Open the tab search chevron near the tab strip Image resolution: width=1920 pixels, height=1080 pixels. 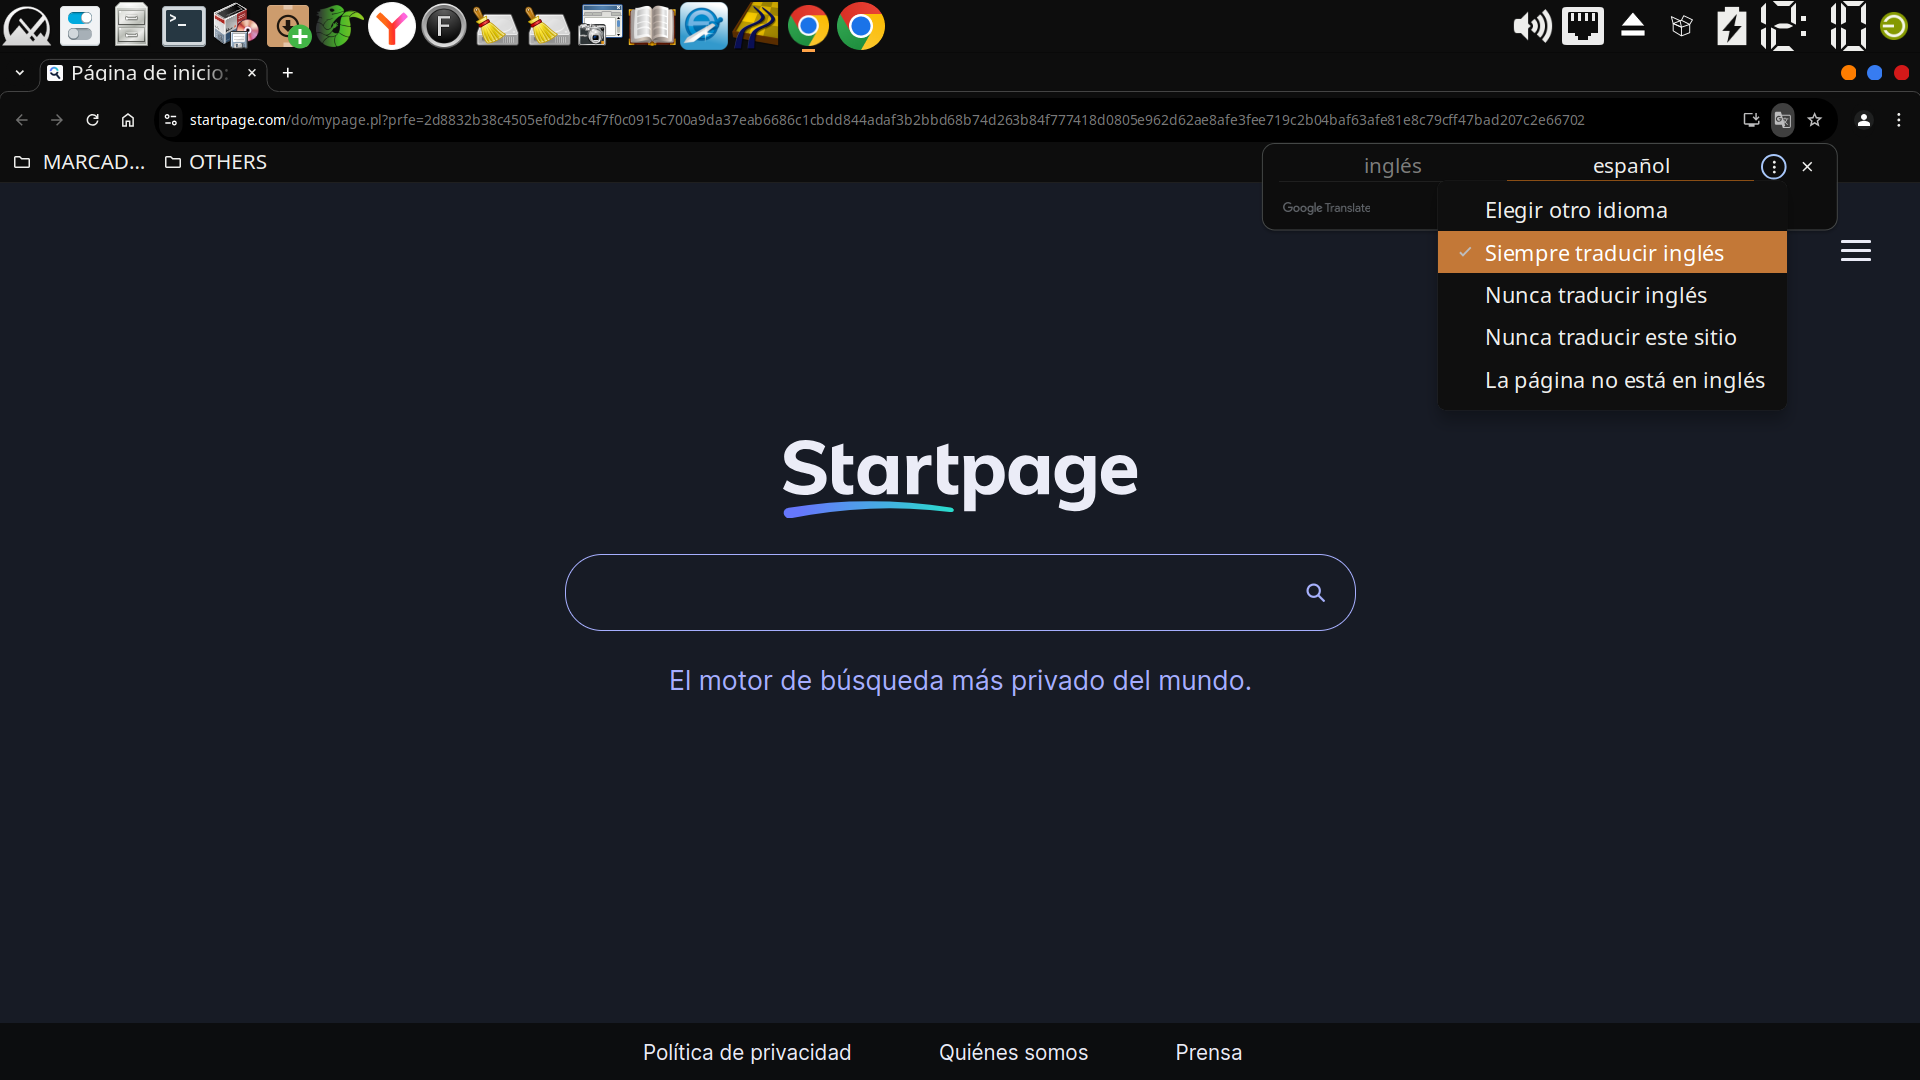pos(18,72)
